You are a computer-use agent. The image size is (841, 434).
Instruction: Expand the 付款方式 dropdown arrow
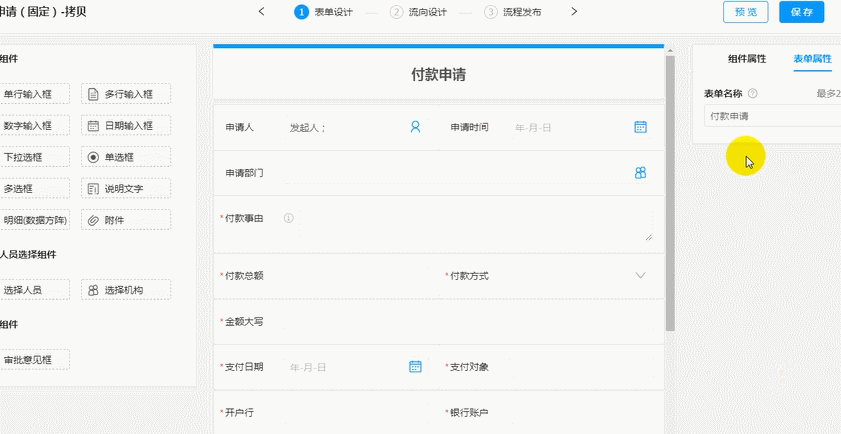[x=640, y=275]
